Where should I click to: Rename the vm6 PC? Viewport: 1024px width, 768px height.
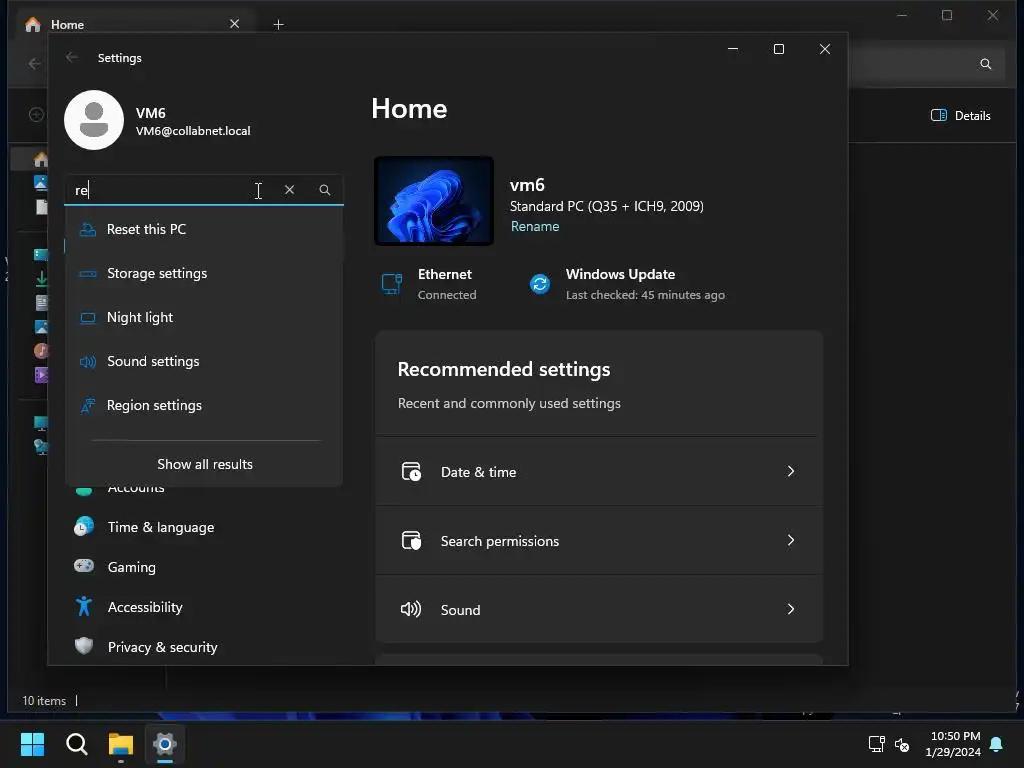[x=535, y=226]
